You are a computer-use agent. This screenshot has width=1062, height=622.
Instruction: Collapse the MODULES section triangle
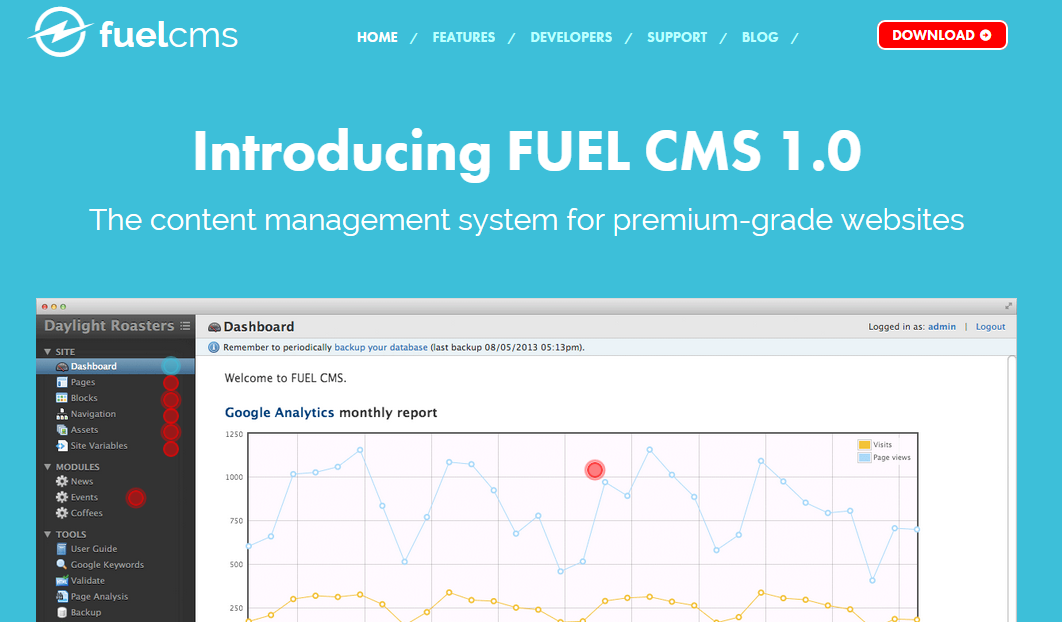point(47,467)
